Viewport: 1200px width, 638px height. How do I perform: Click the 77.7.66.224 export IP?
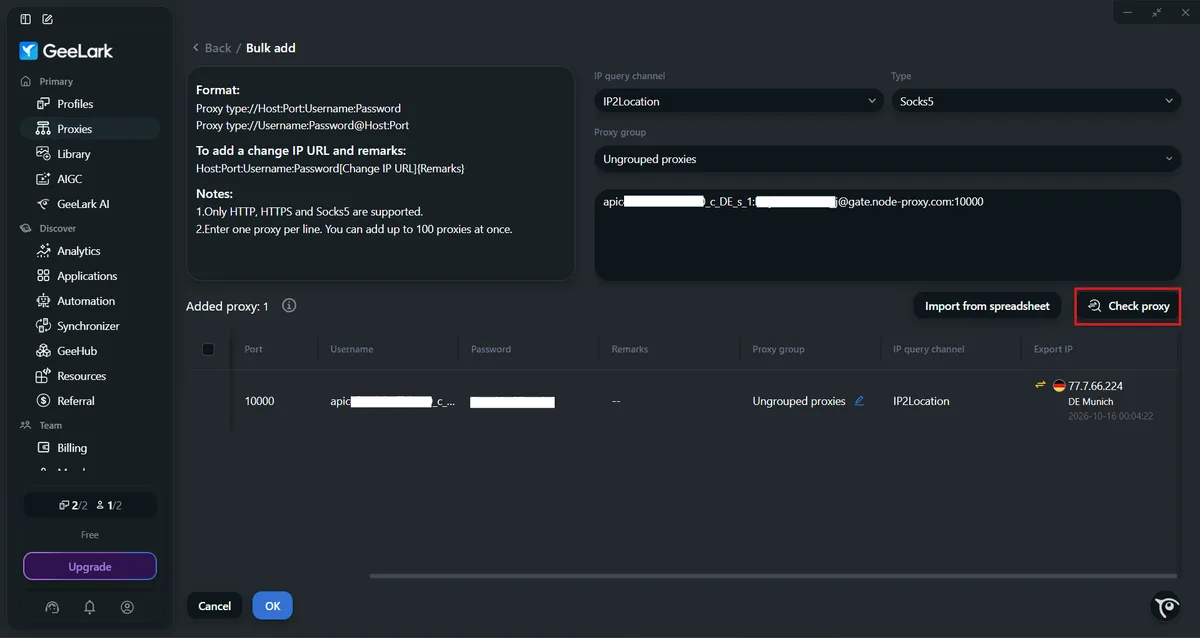[x=1096, y=386]
